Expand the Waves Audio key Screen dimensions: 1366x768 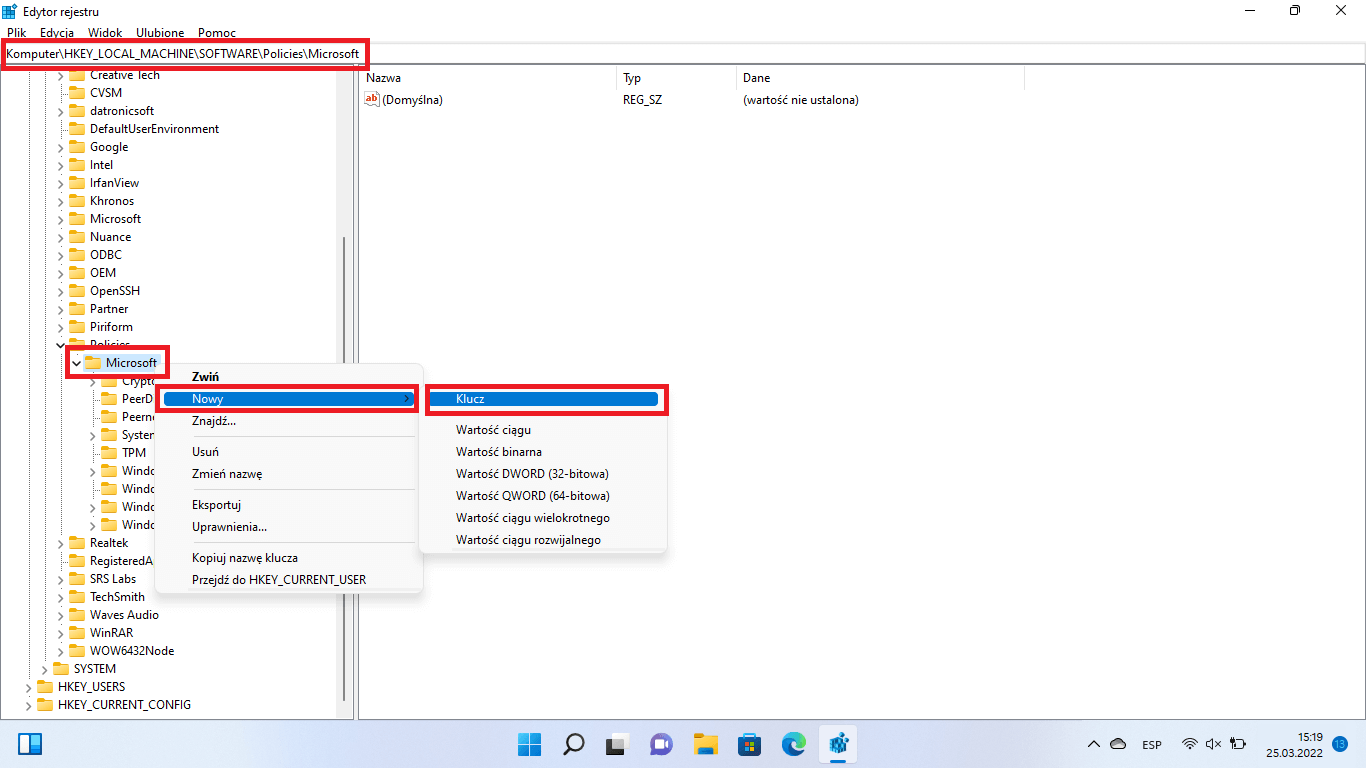coord(60,615)
